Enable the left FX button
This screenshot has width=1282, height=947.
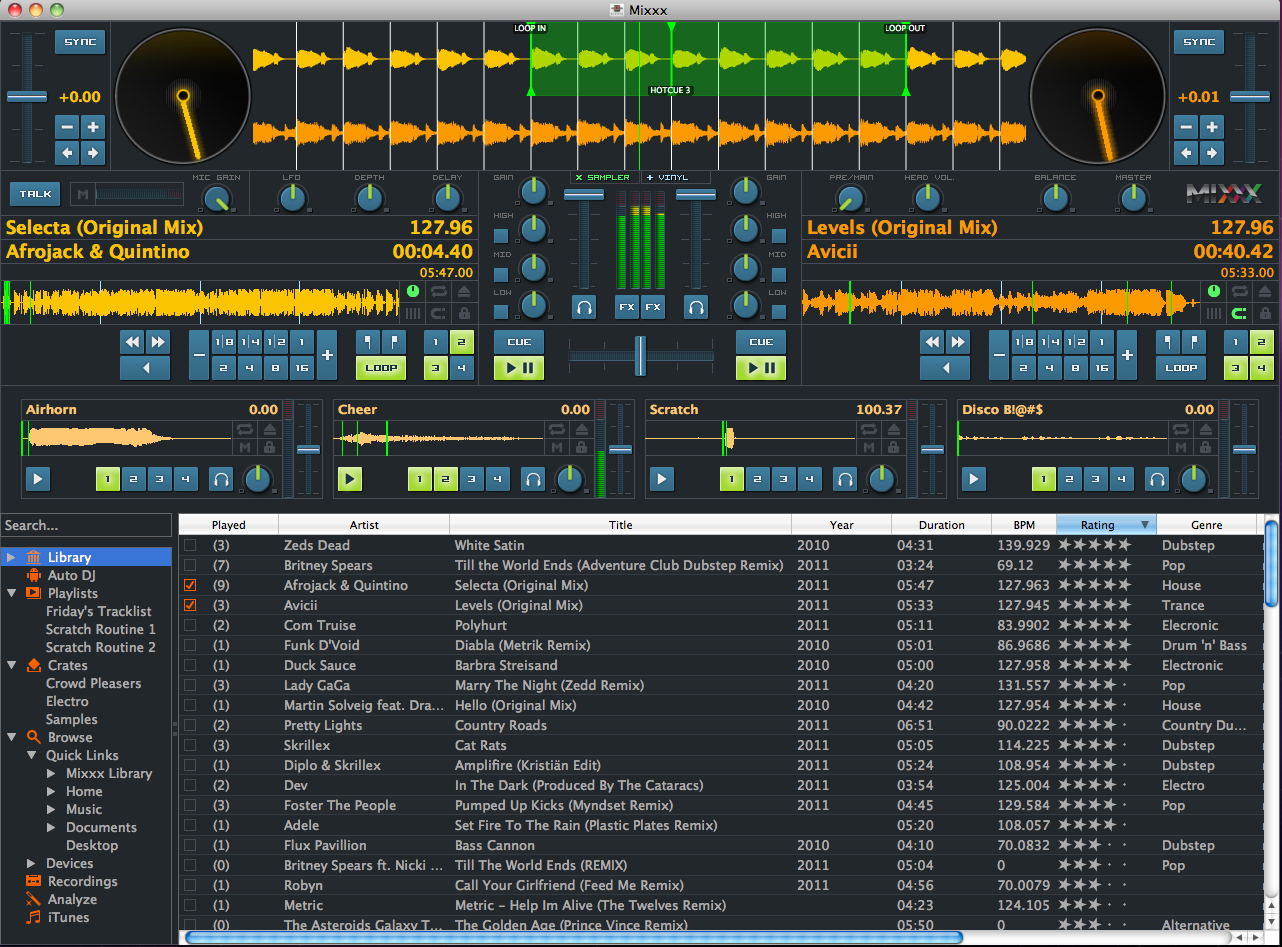click(627, 306)
